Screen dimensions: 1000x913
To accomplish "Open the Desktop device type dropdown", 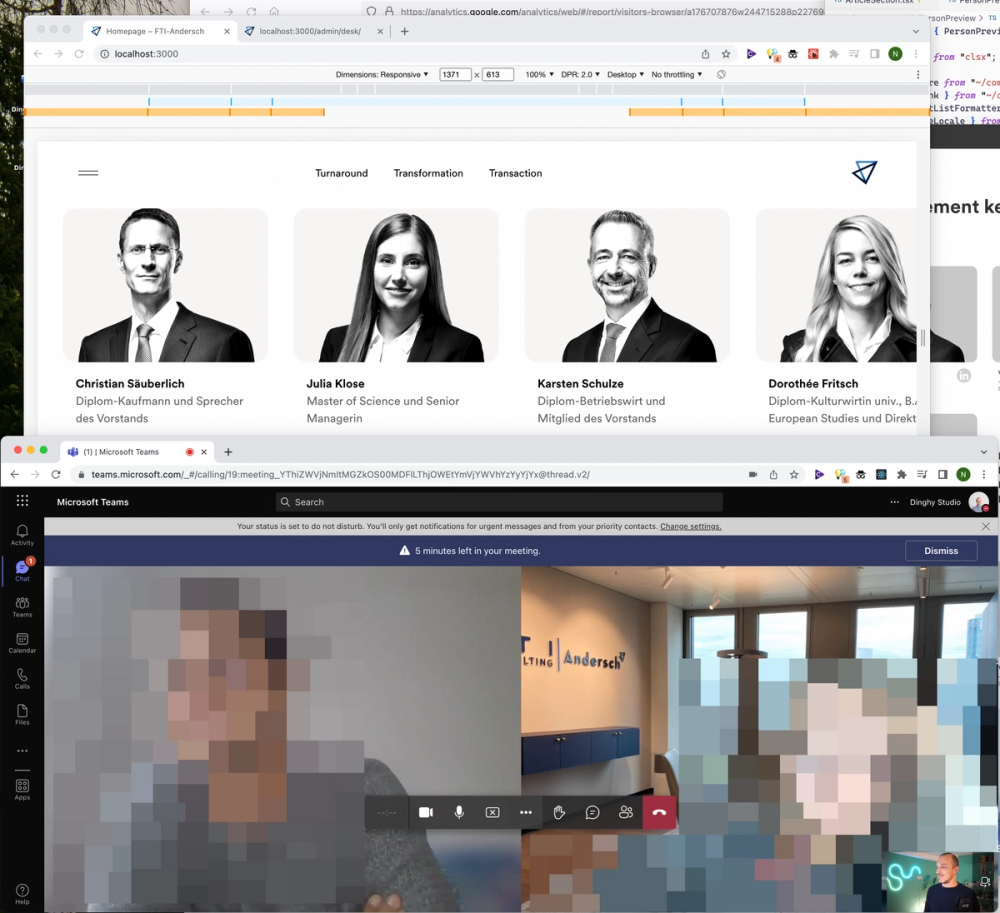I will [x=626, y=75].
